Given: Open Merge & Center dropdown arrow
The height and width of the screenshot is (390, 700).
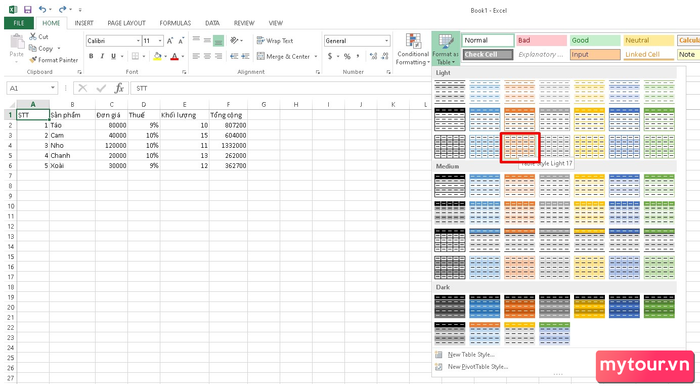Looking at the screenshot, I should 316,57.
